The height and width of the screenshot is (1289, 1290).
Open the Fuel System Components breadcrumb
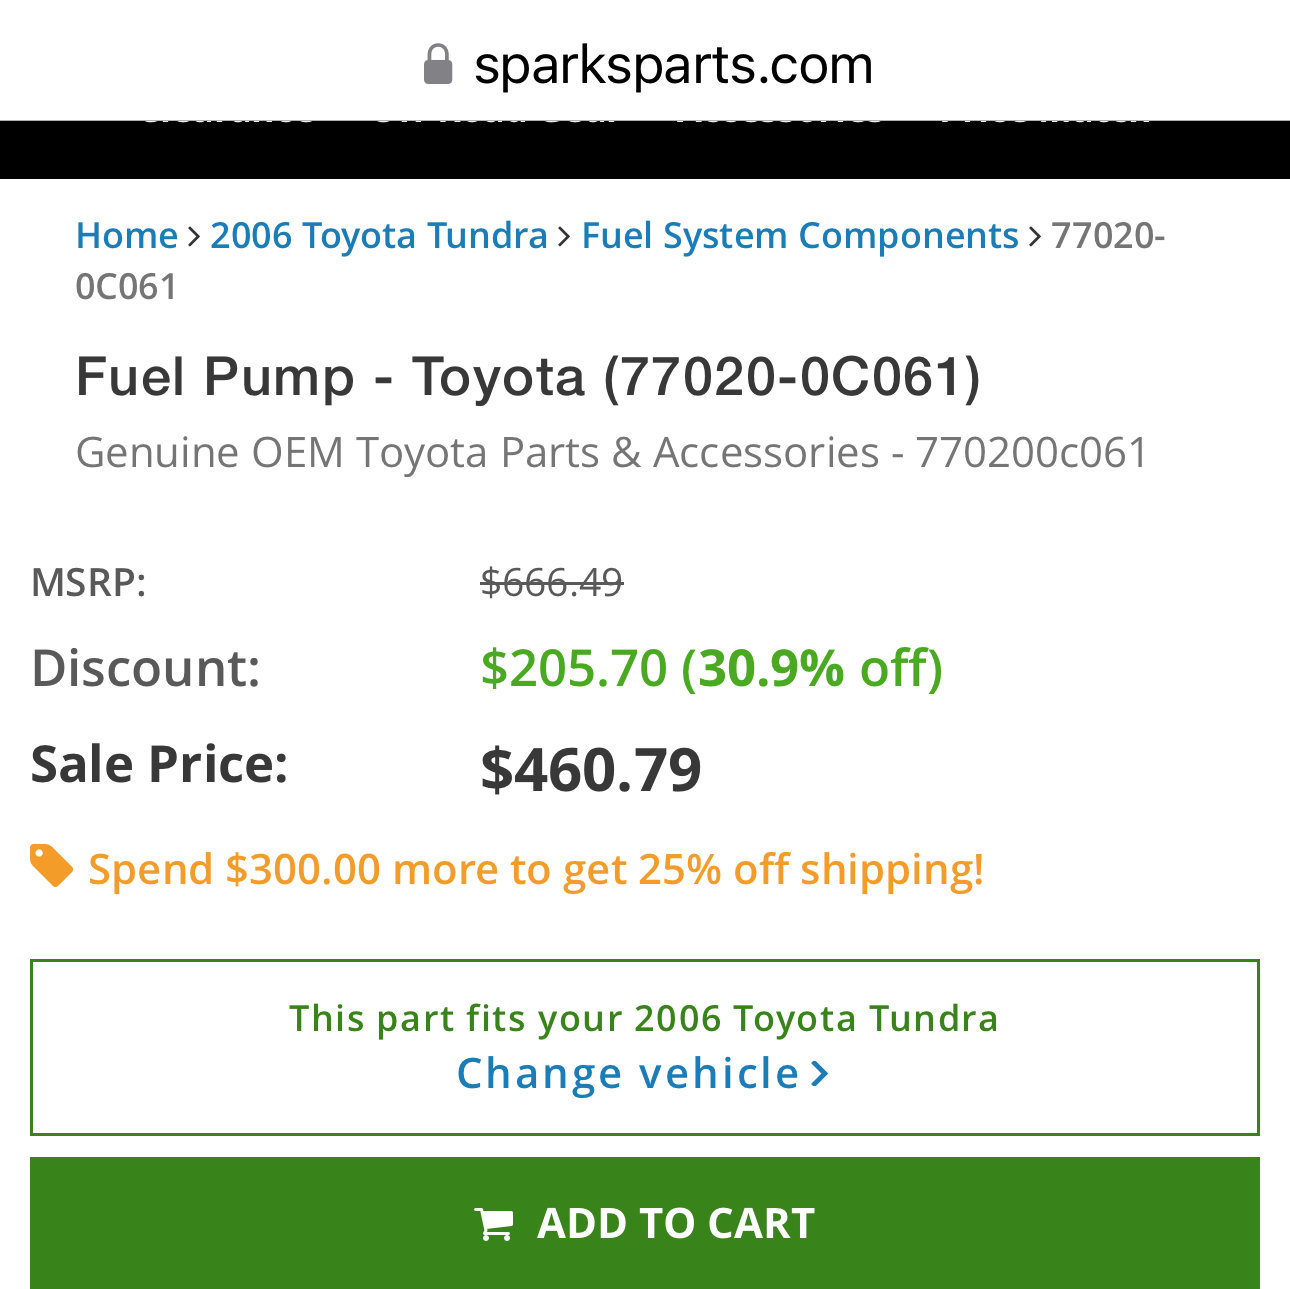[800, 235]
